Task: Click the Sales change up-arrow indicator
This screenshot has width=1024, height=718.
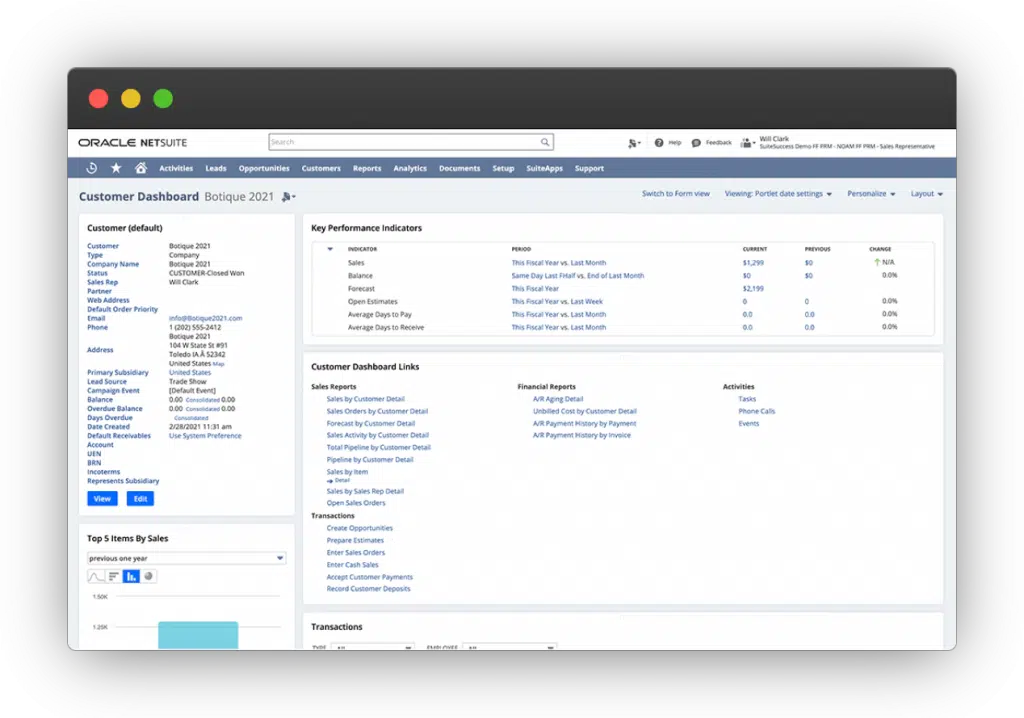Action: point(877,262)
